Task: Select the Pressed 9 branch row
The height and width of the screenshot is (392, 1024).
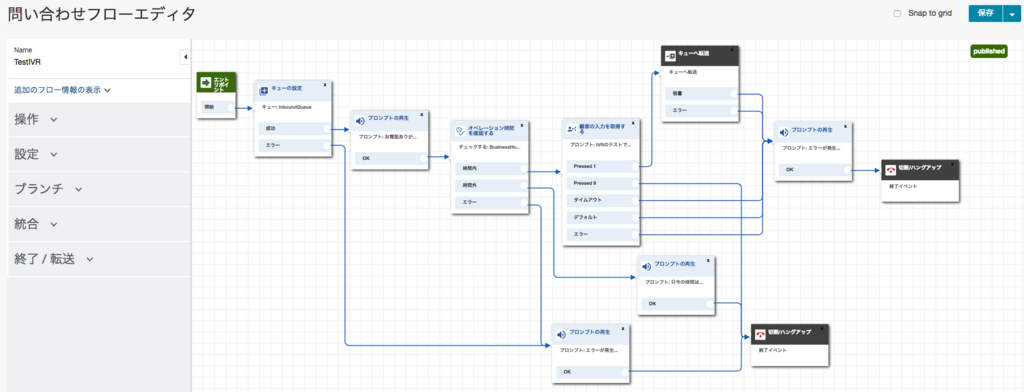Action: click(x=602, y=184)
